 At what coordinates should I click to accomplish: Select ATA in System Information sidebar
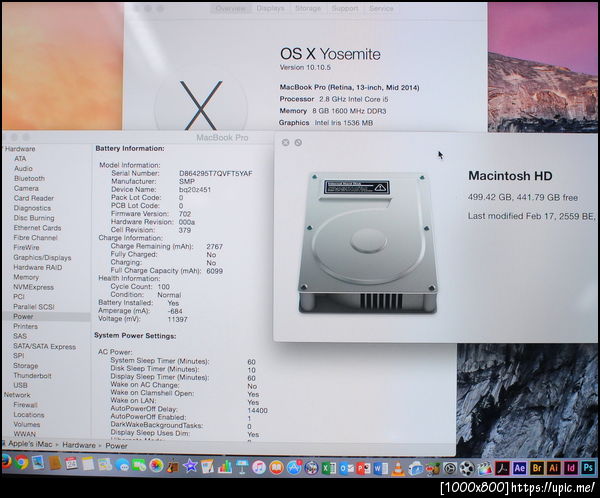[20, 158]
